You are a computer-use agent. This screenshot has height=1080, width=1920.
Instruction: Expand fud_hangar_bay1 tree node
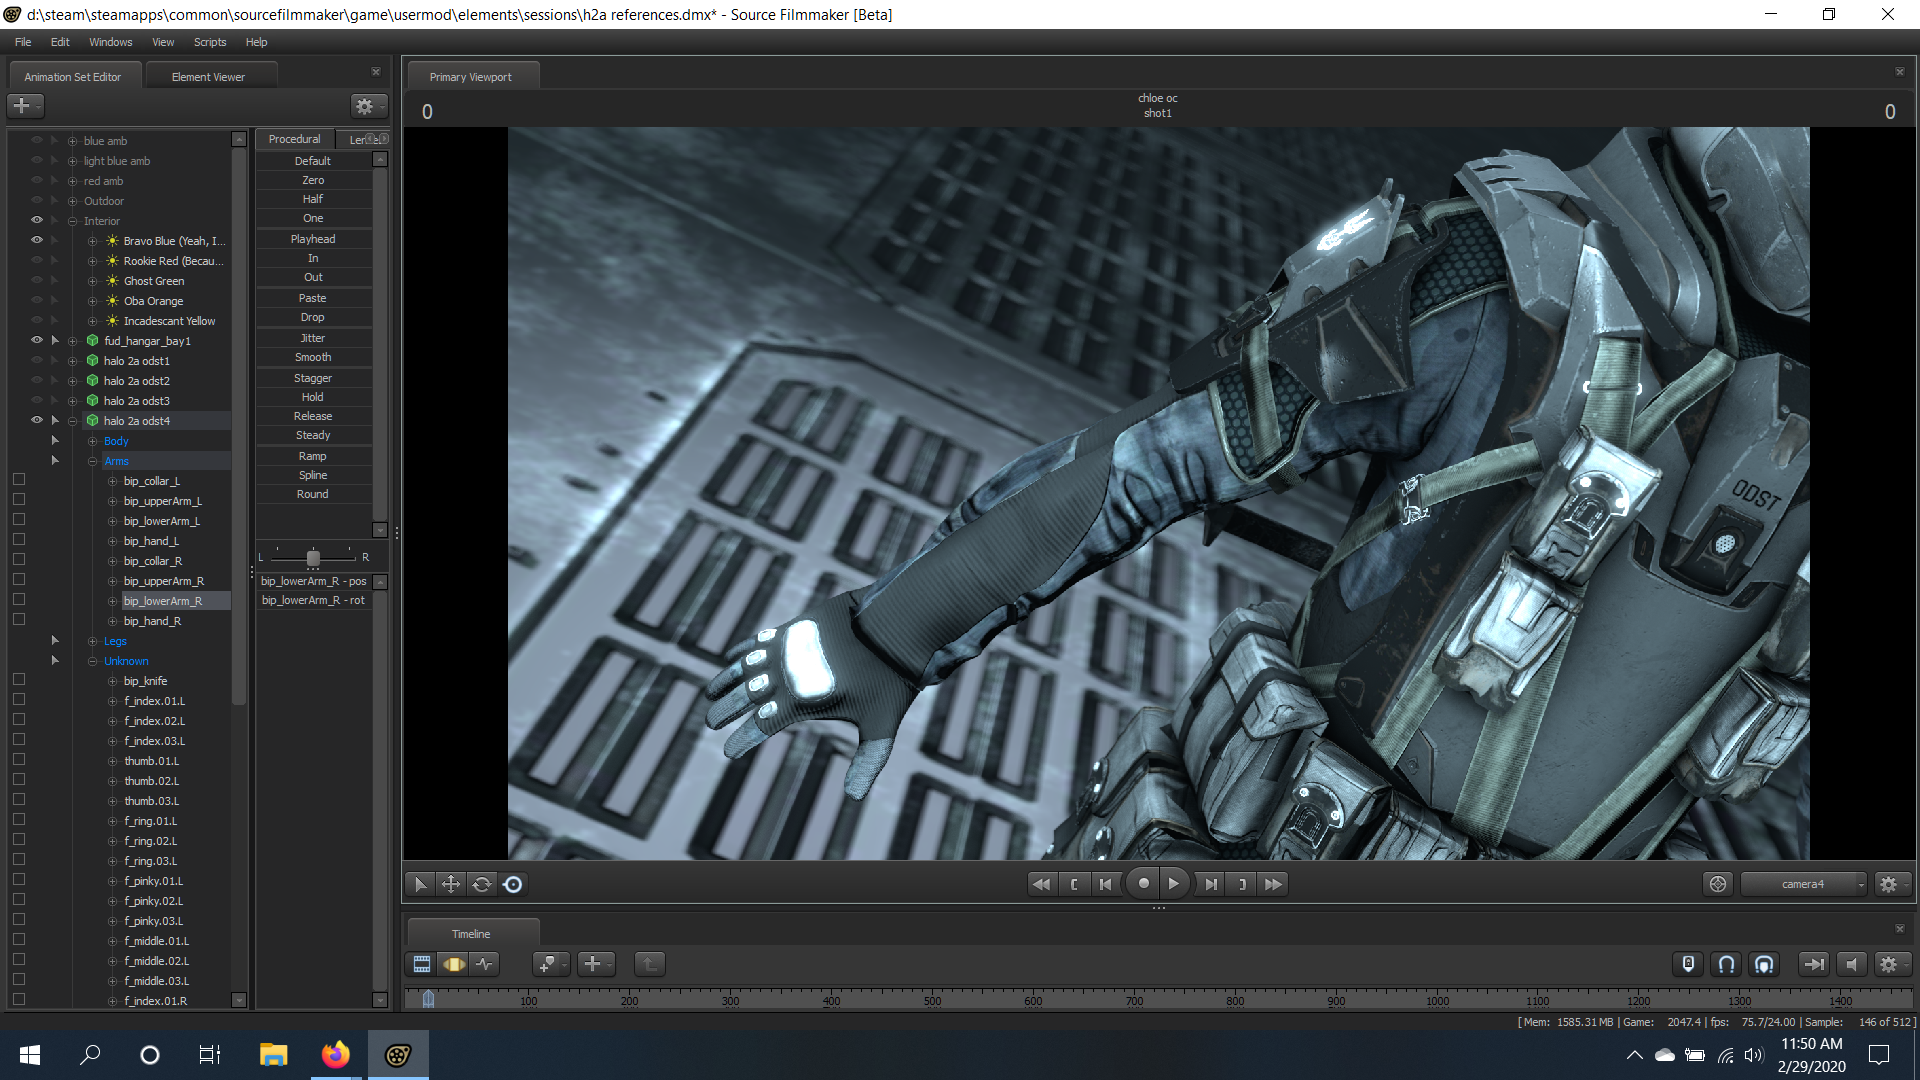(72, 341)
